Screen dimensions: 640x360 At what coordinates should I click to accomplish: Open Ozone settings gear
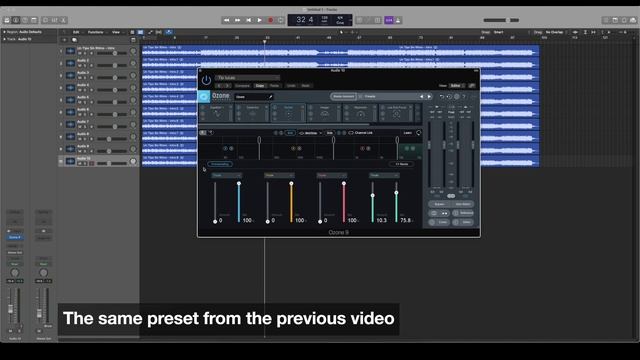[457, 97]
